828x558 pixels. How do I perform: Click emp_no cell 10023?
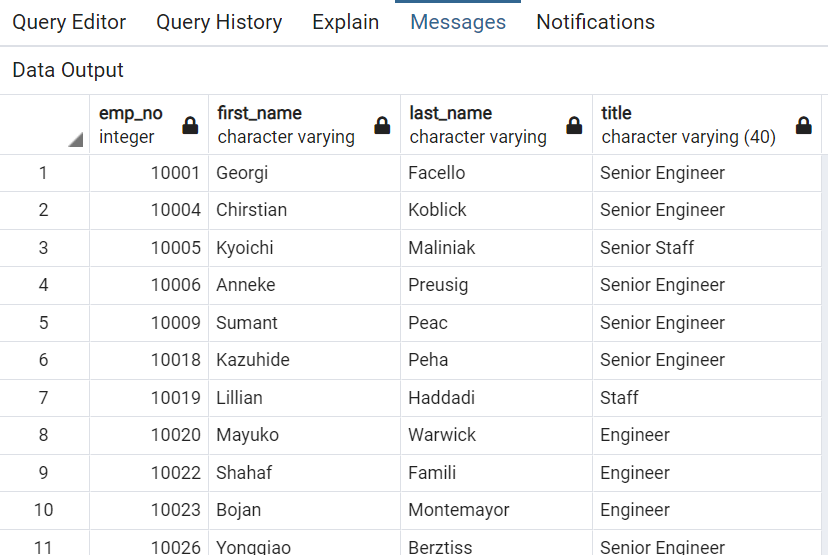point(149,510)
